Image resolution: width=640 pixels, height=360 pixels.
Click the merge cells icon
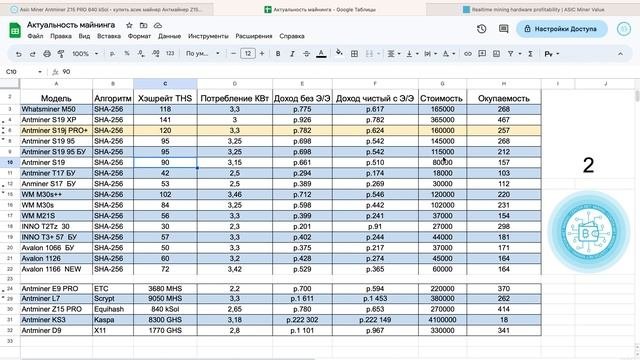click(369, 53)
